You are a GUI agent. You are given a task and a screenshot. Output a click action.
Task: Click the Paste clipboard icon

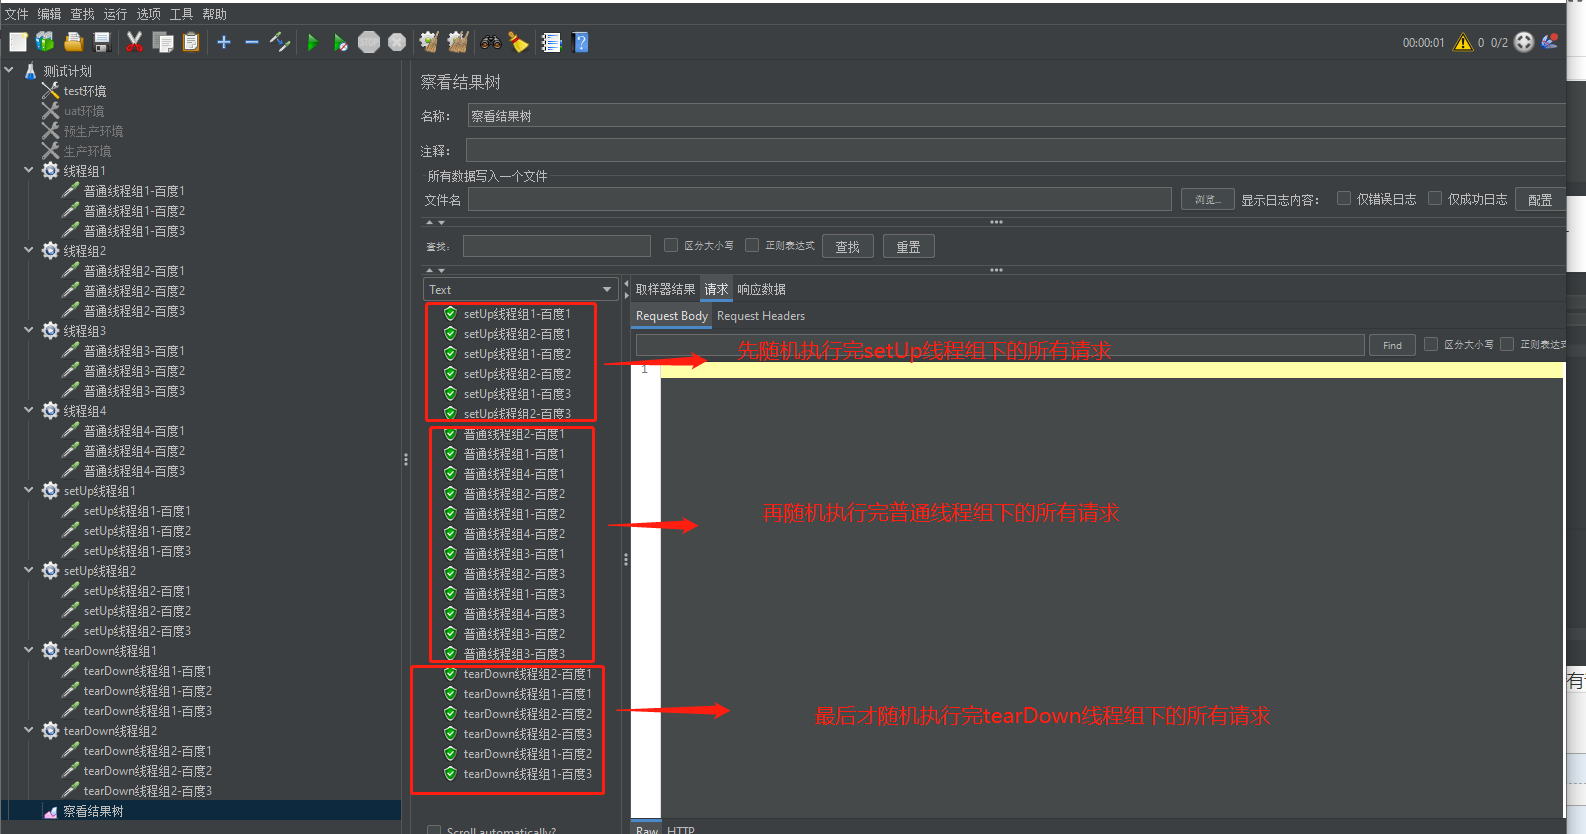(191, 42)
